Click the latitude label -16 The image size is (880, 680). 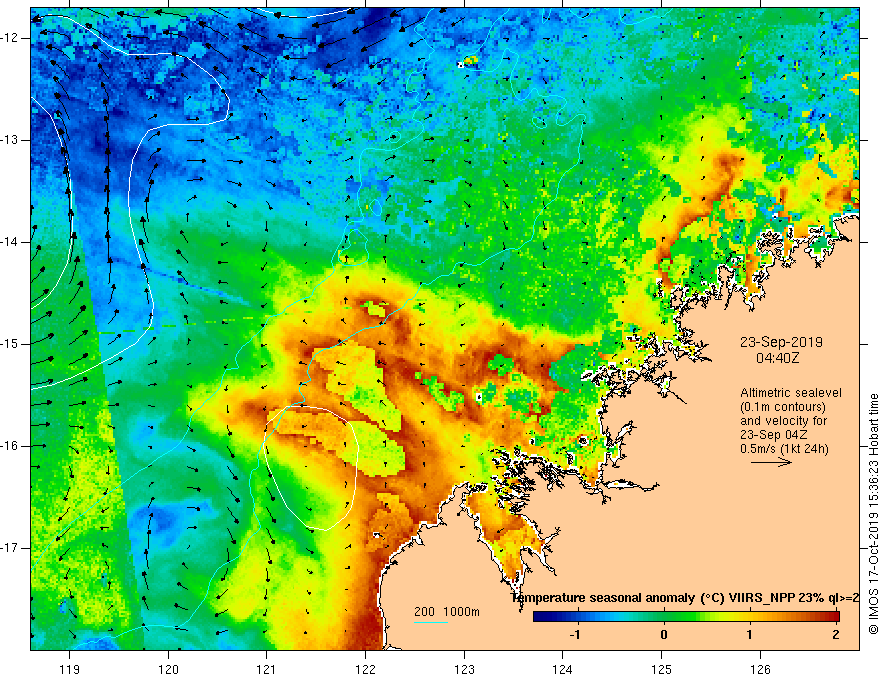pyautogui.click(x=11, y=446)
